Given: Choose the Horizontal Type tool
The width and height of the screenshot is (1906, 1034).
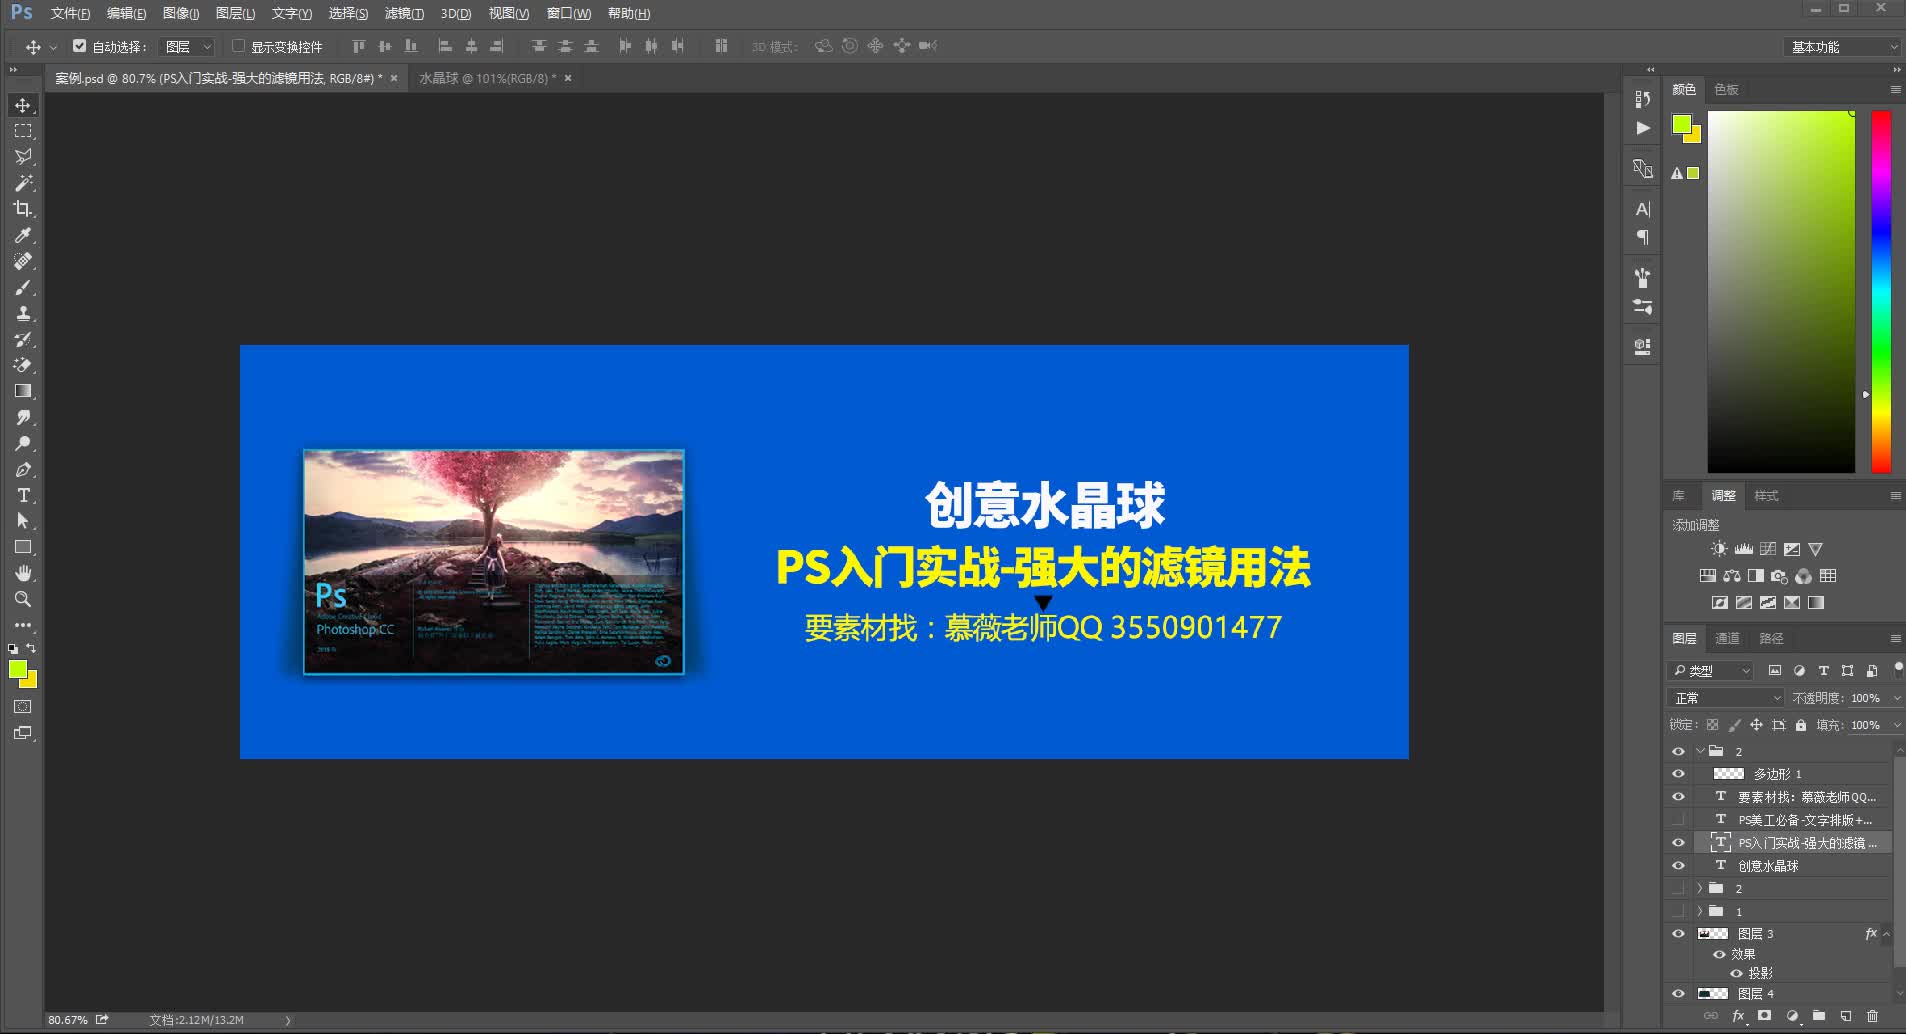Looking at the screenshot, I should coord(23,495).
